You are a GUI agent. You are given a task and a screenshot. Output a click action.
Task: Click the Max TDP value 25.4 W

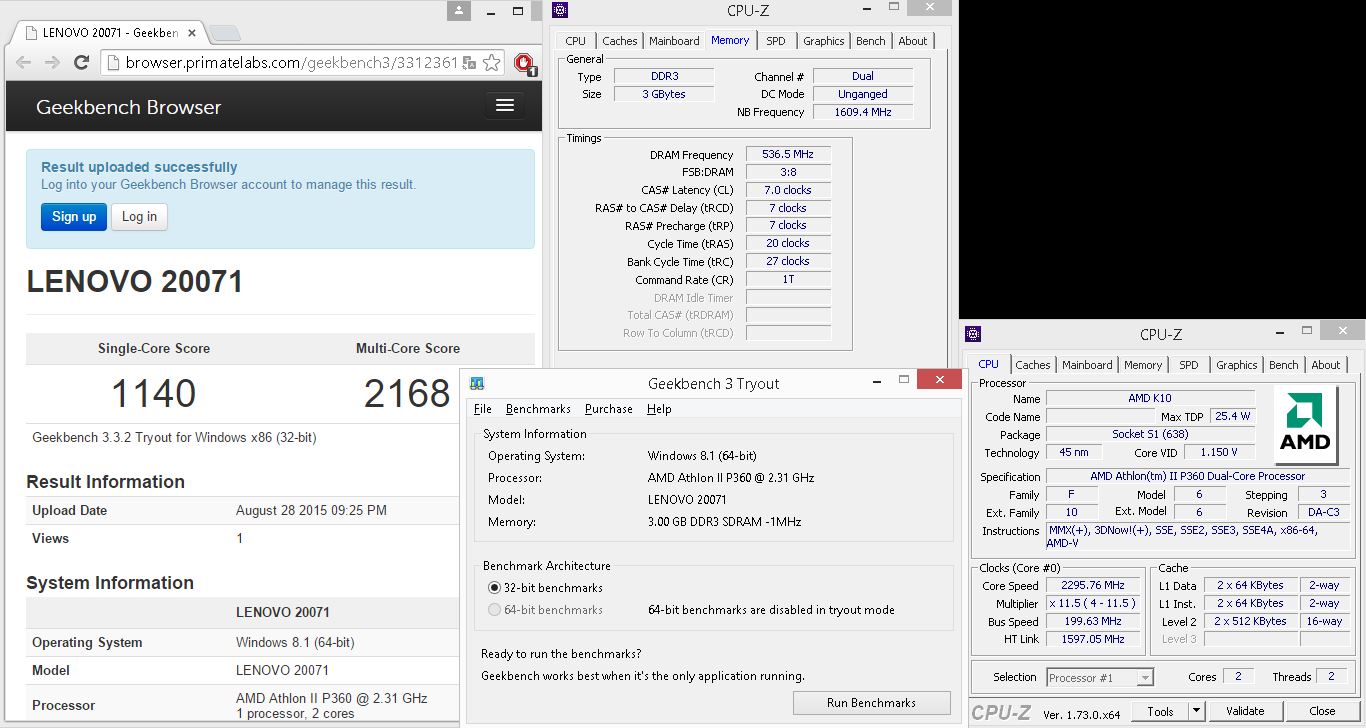tap(1232, 416)
